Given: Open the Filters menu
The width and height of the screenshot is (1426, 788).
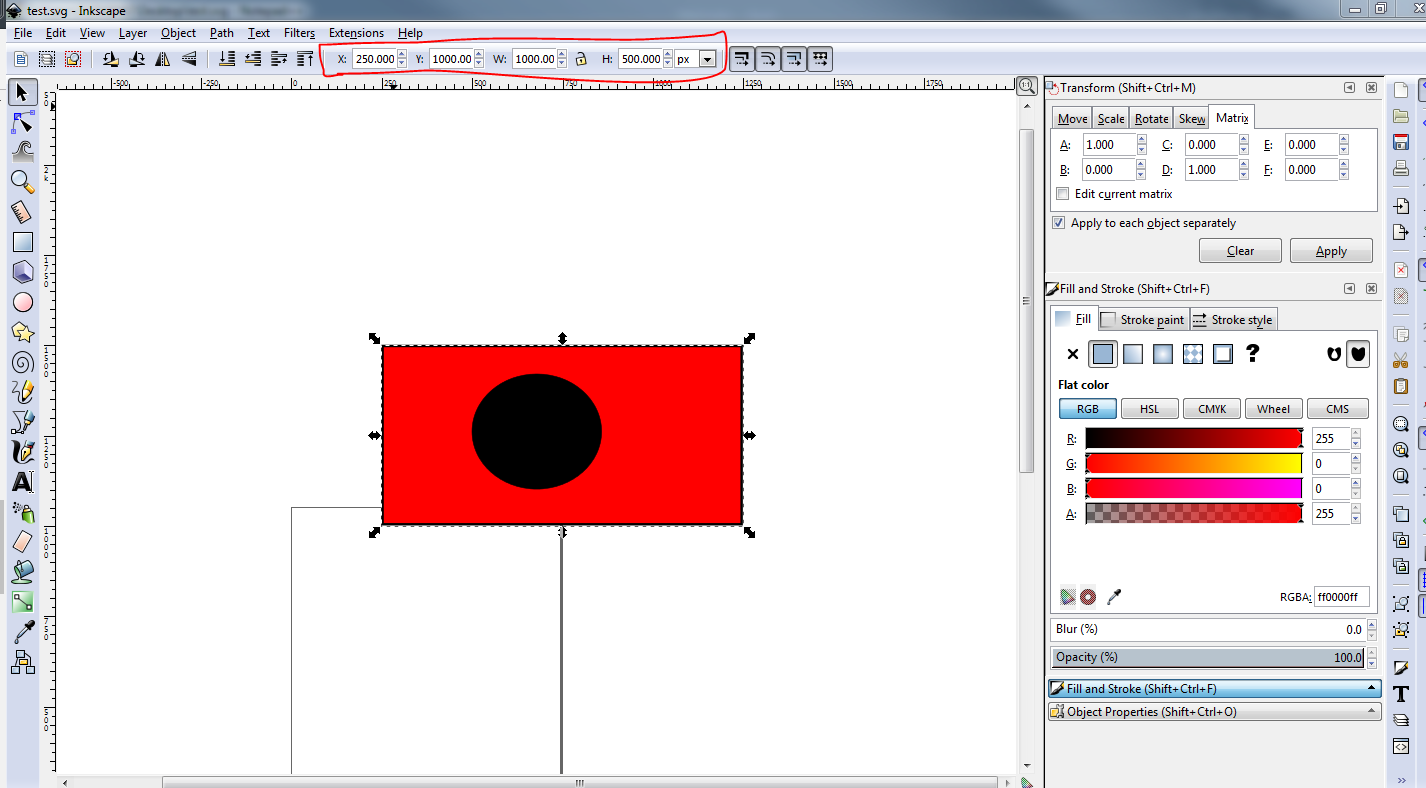Looking at the screenshot, I should [x=299, y=32].
